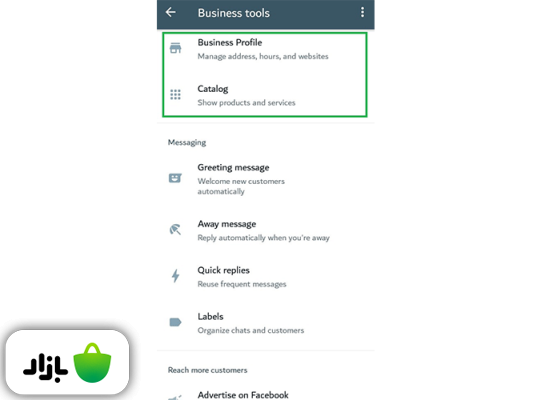Open the Catalog entry
The image size is (533, 400).
point(265,95)
